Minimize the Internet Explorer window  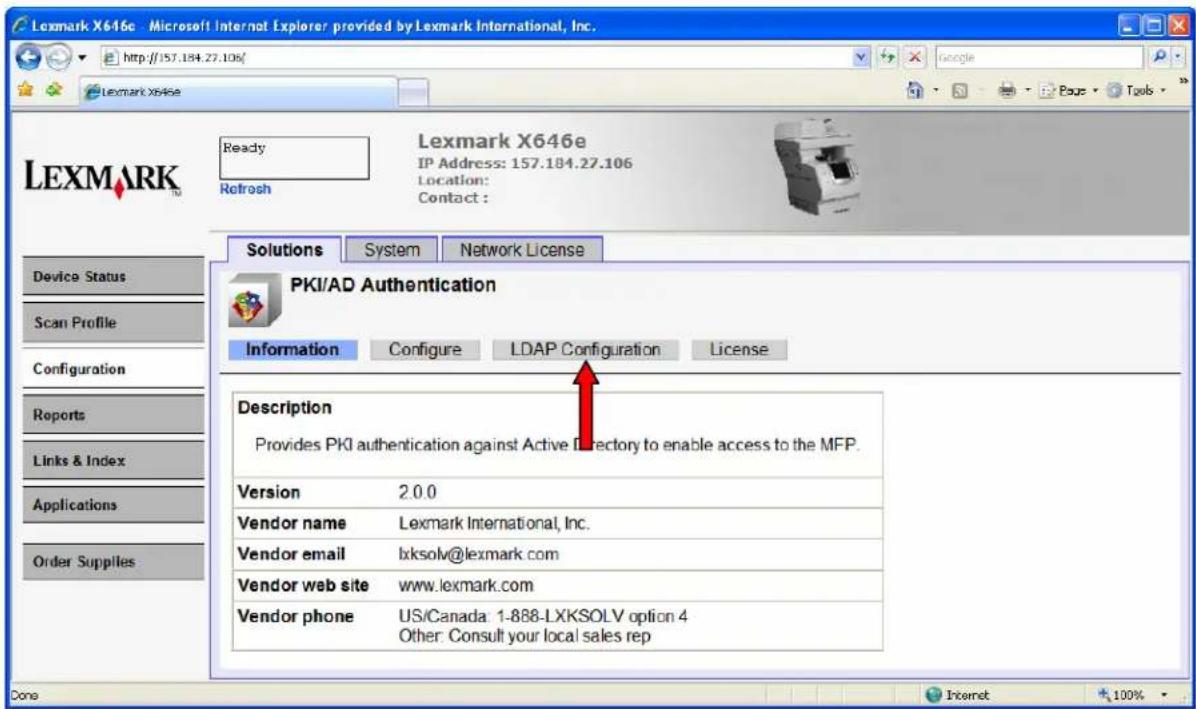tap(1130, 26)
